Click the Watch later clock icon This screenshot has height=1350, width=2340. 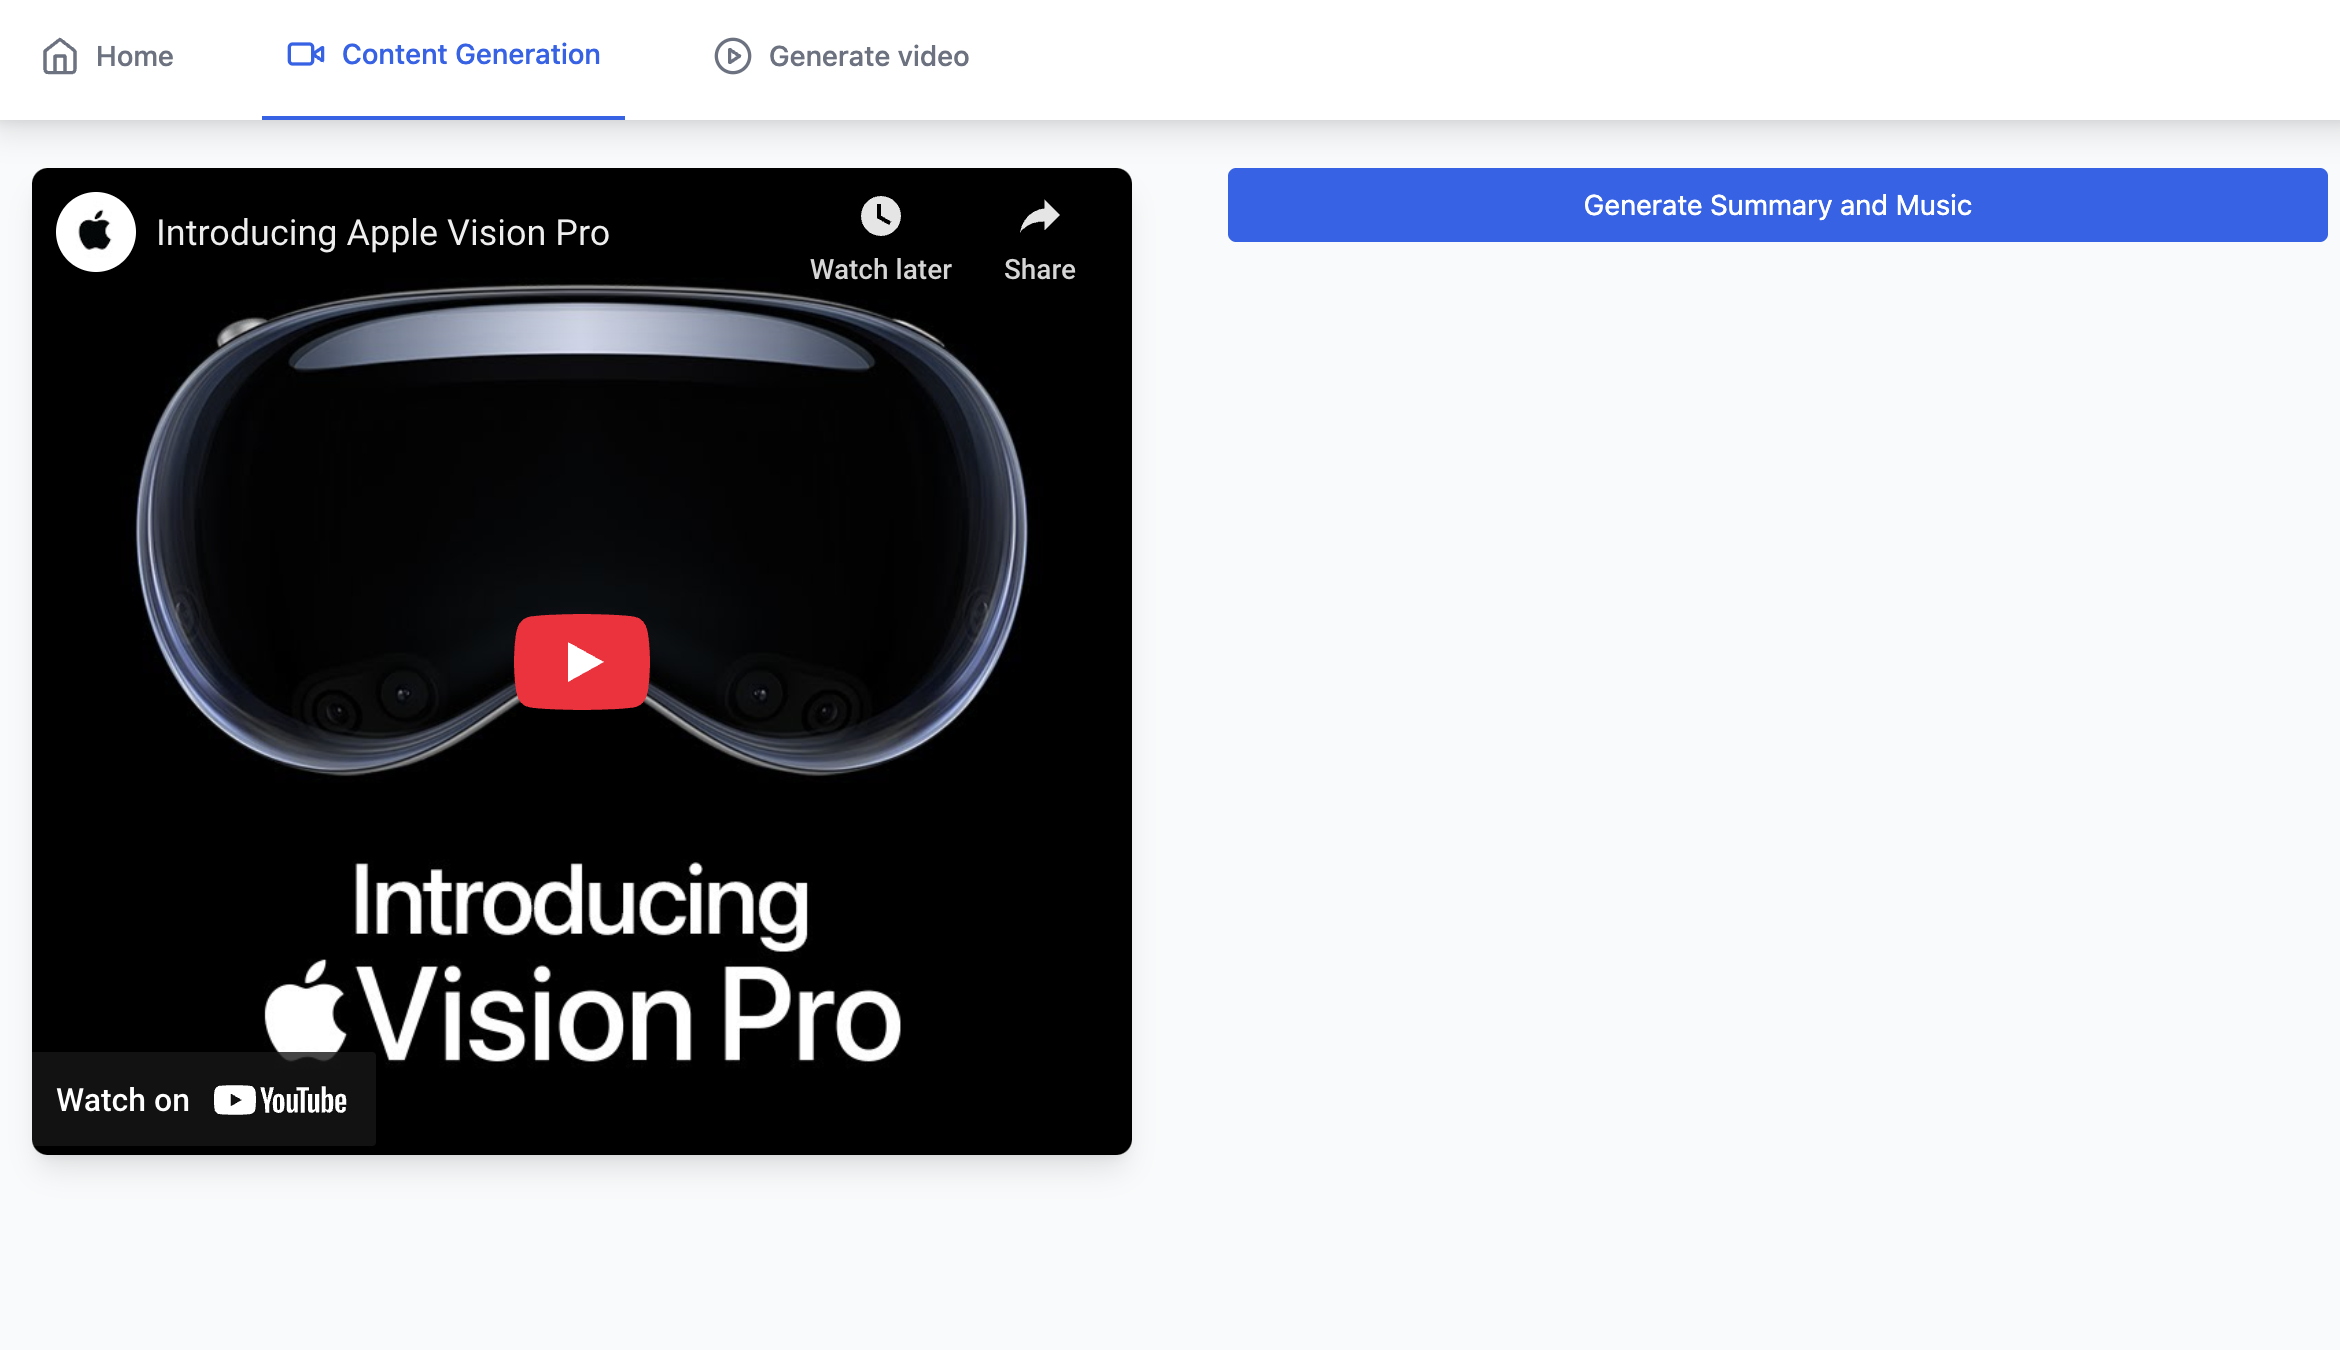tap(880, 216)
